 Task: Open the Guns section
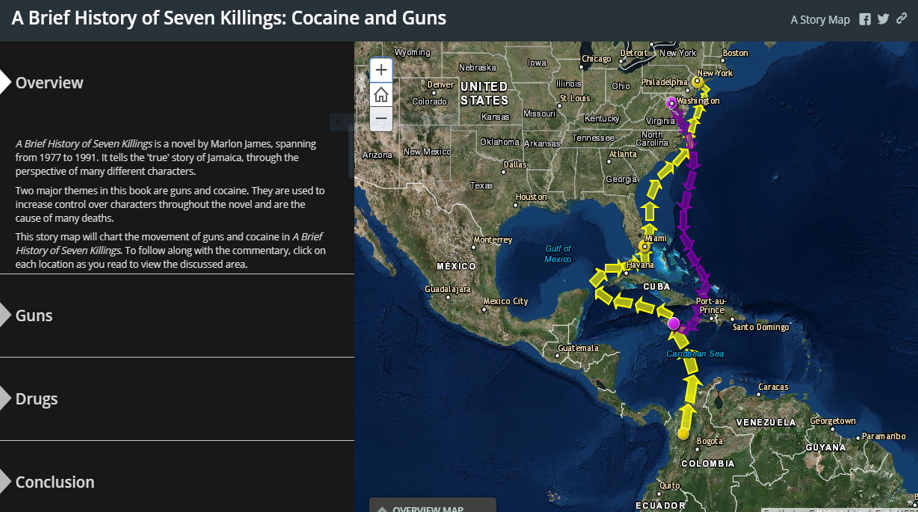33,315
